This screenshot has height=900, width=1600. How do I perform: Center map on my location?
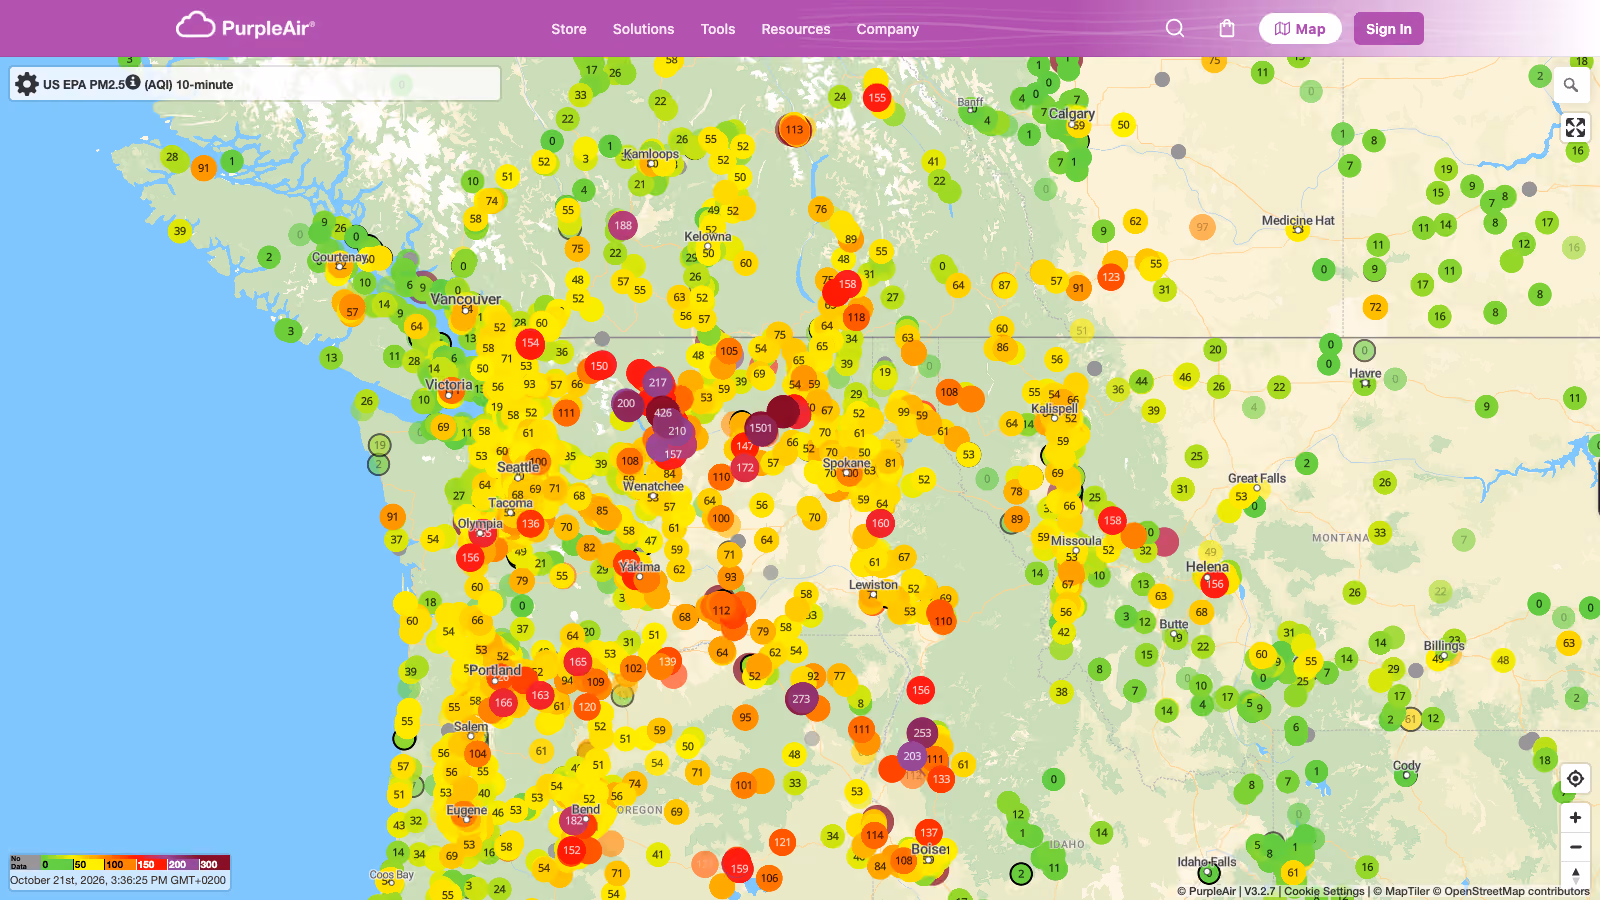(x=1575, y=778)
